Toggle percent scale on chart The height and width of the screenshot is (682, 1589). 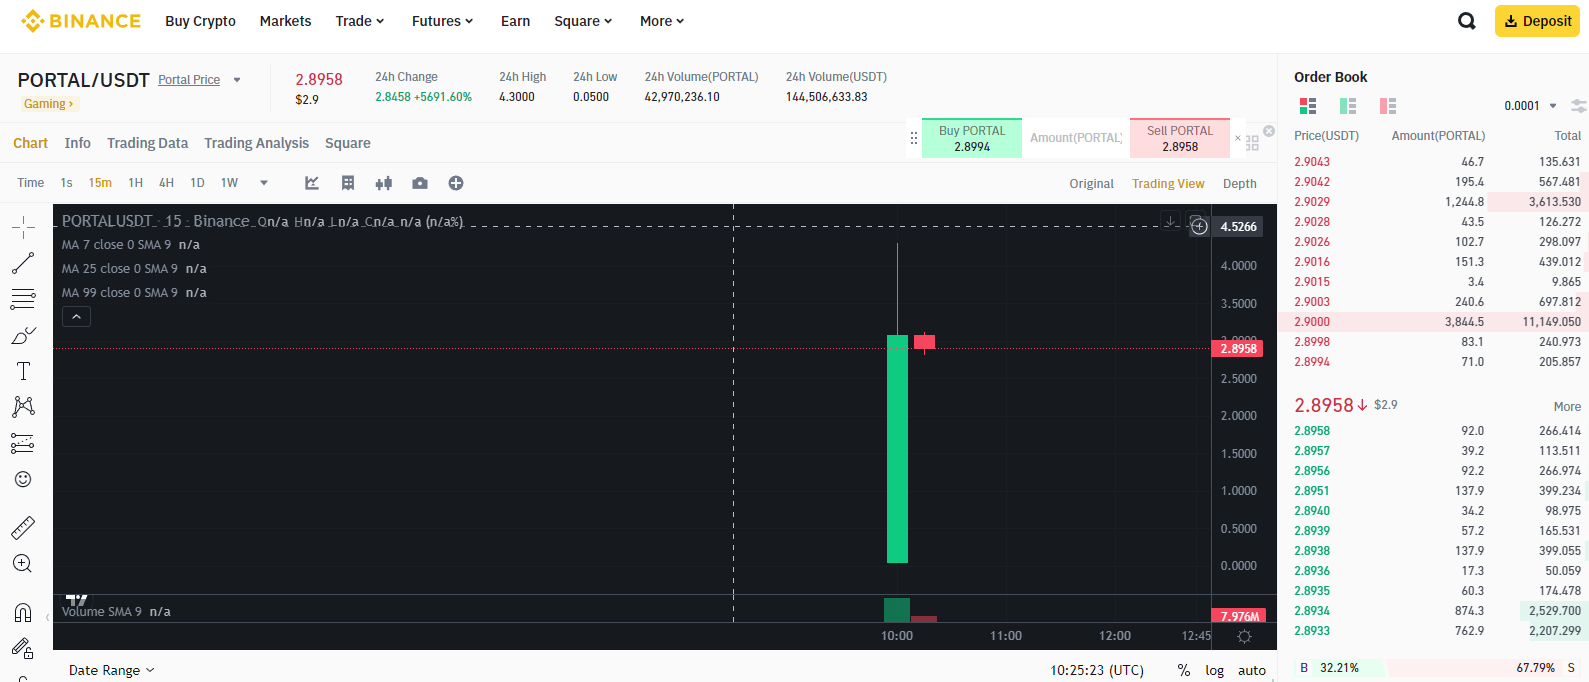click(1184, 670)
